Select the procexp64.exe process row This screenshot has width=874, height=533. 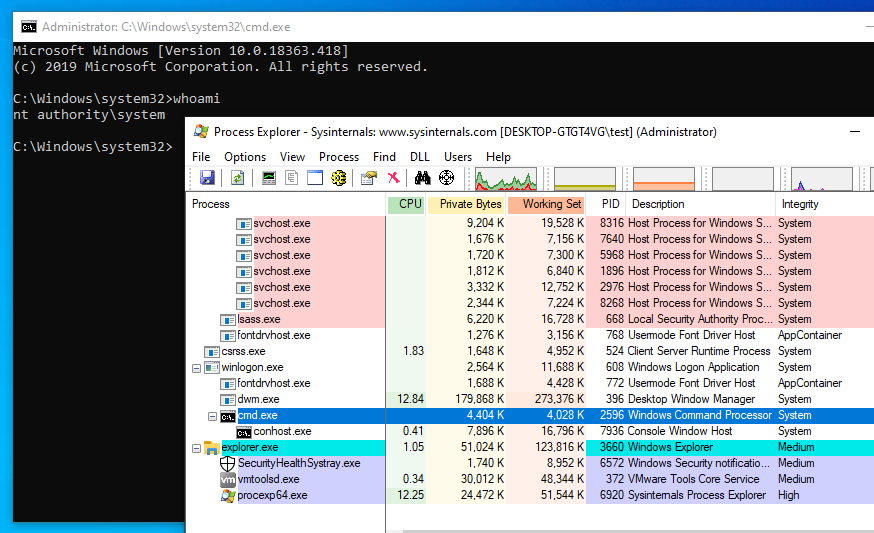click(x=530, y=495)
